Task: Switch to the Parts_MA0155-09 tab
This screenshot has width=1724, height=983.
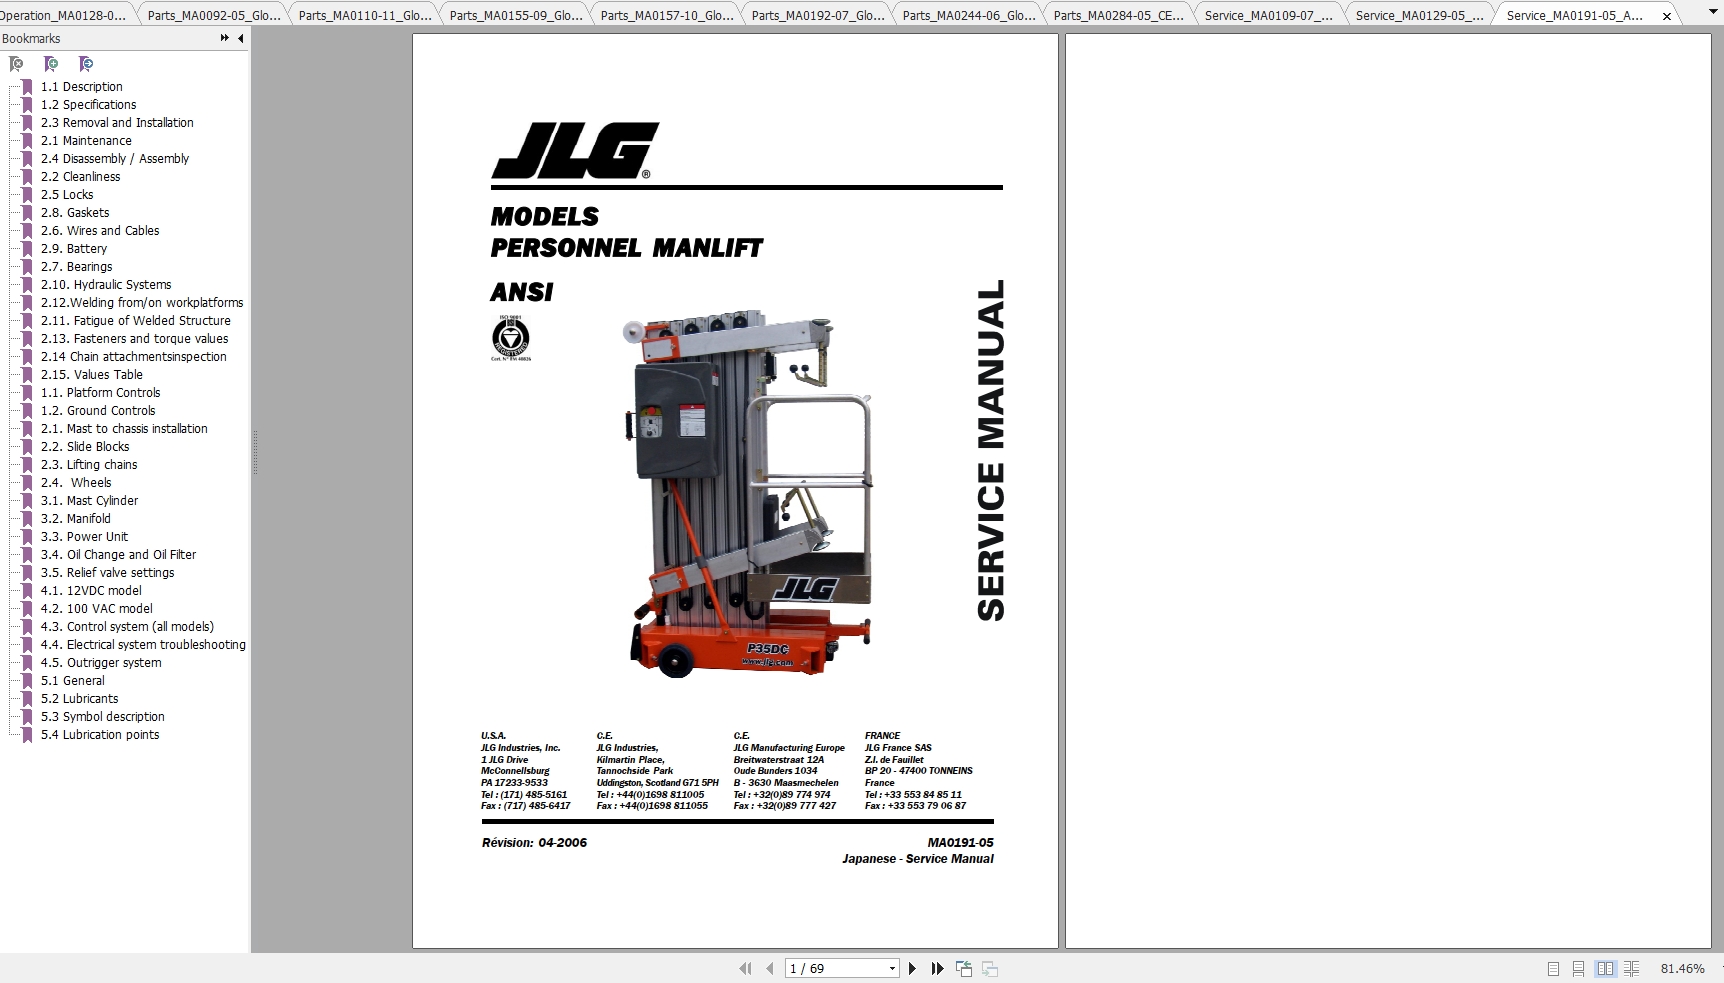Action: tap(516, 15)
